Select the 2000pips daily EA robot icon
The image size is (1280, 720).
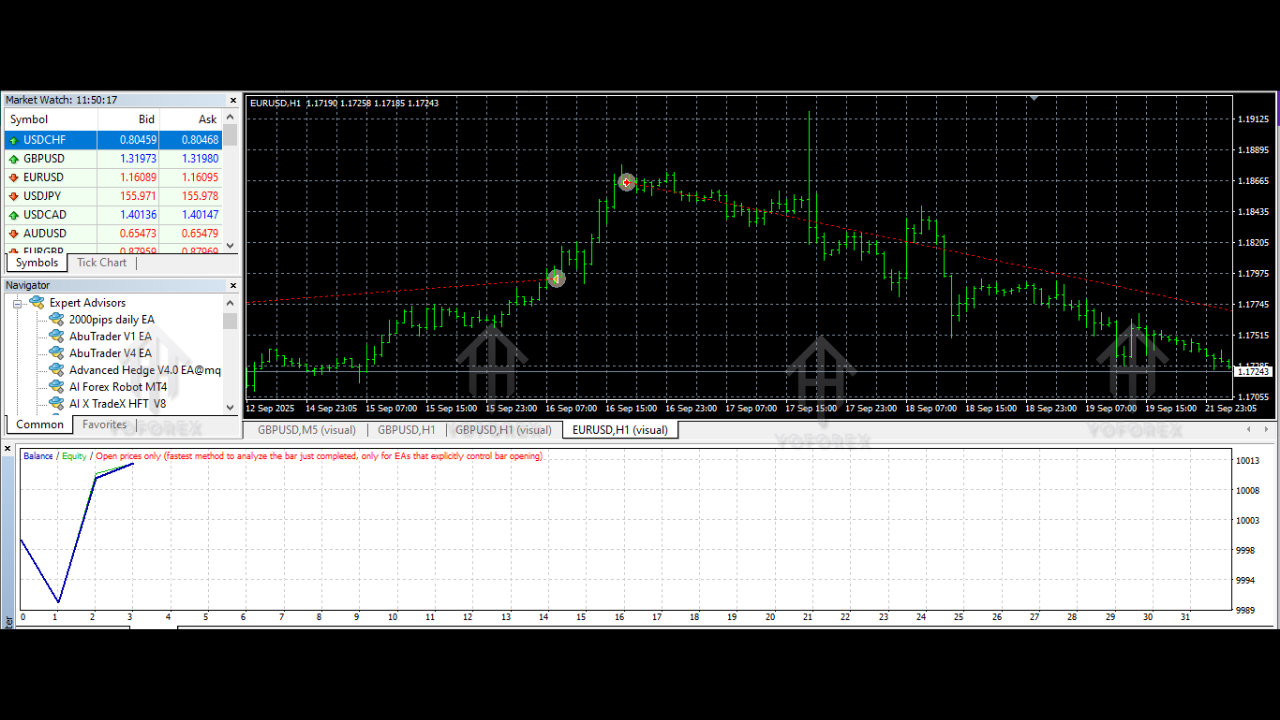pos(56,319)
